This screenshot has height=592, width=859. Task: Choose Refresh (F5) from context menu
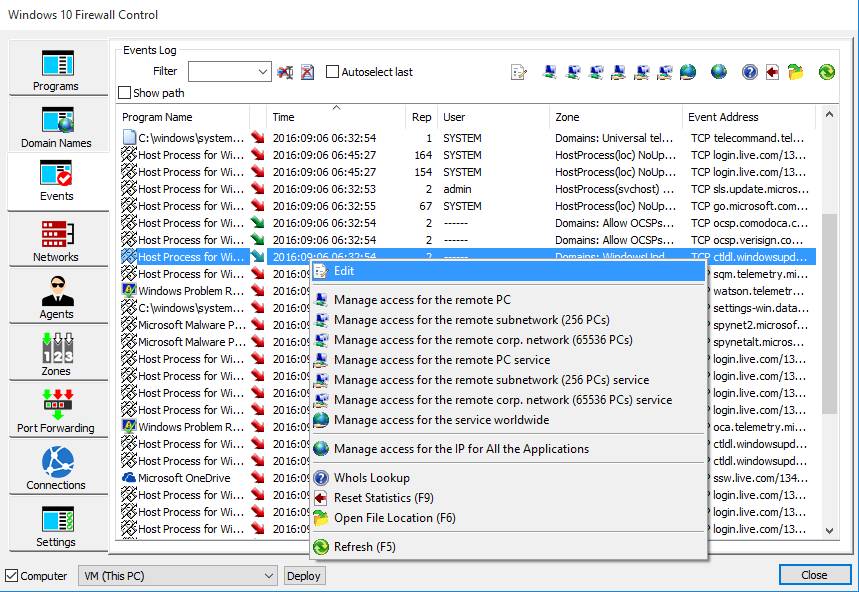coord(508,547)
